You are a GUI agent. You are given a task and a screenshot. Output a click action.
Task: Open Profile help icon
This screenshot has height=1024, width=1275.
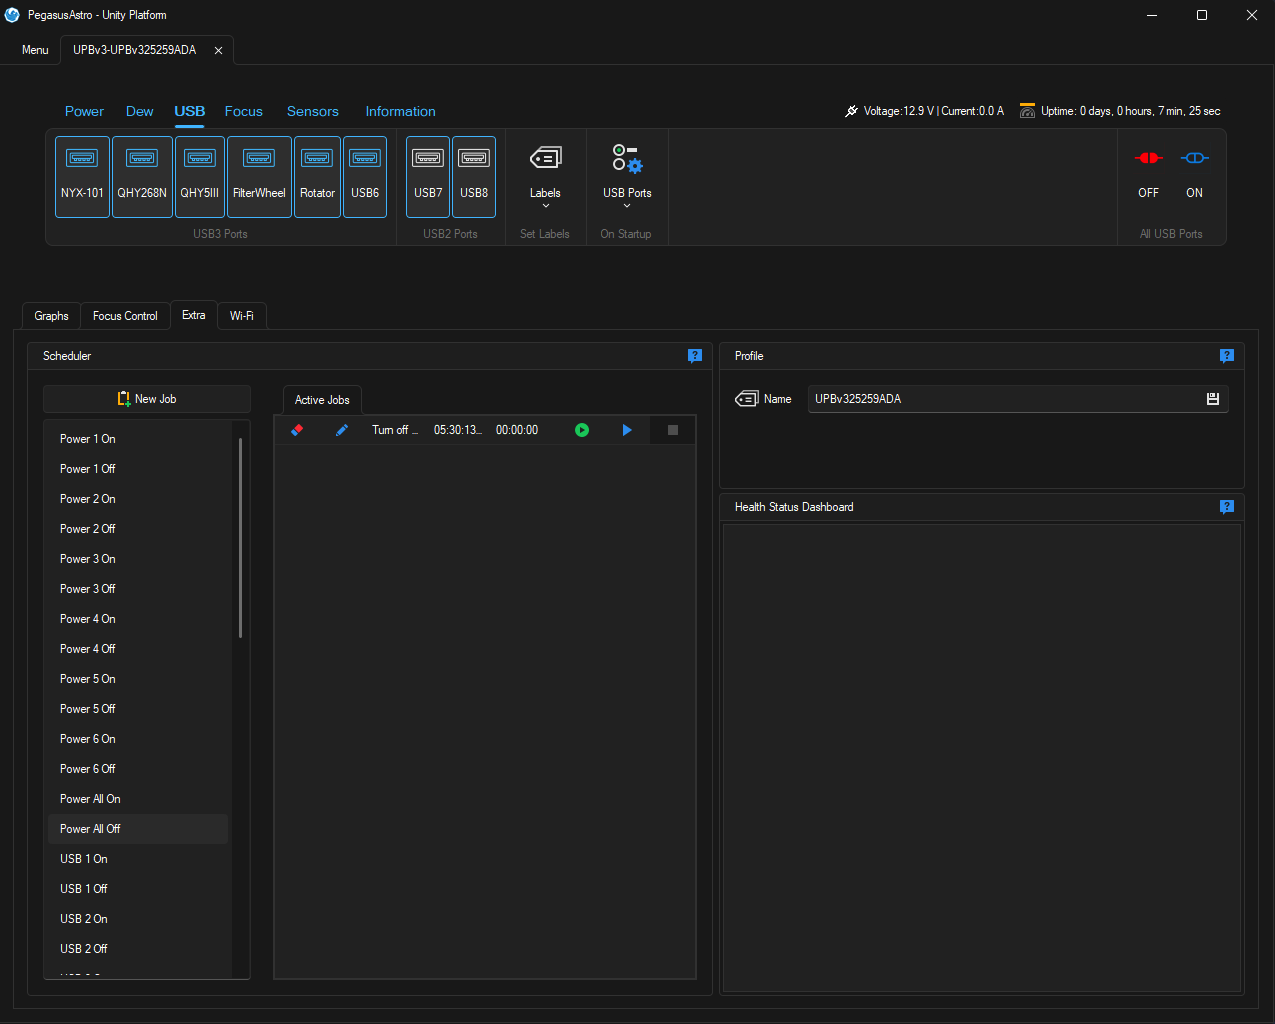(1227, 356)
